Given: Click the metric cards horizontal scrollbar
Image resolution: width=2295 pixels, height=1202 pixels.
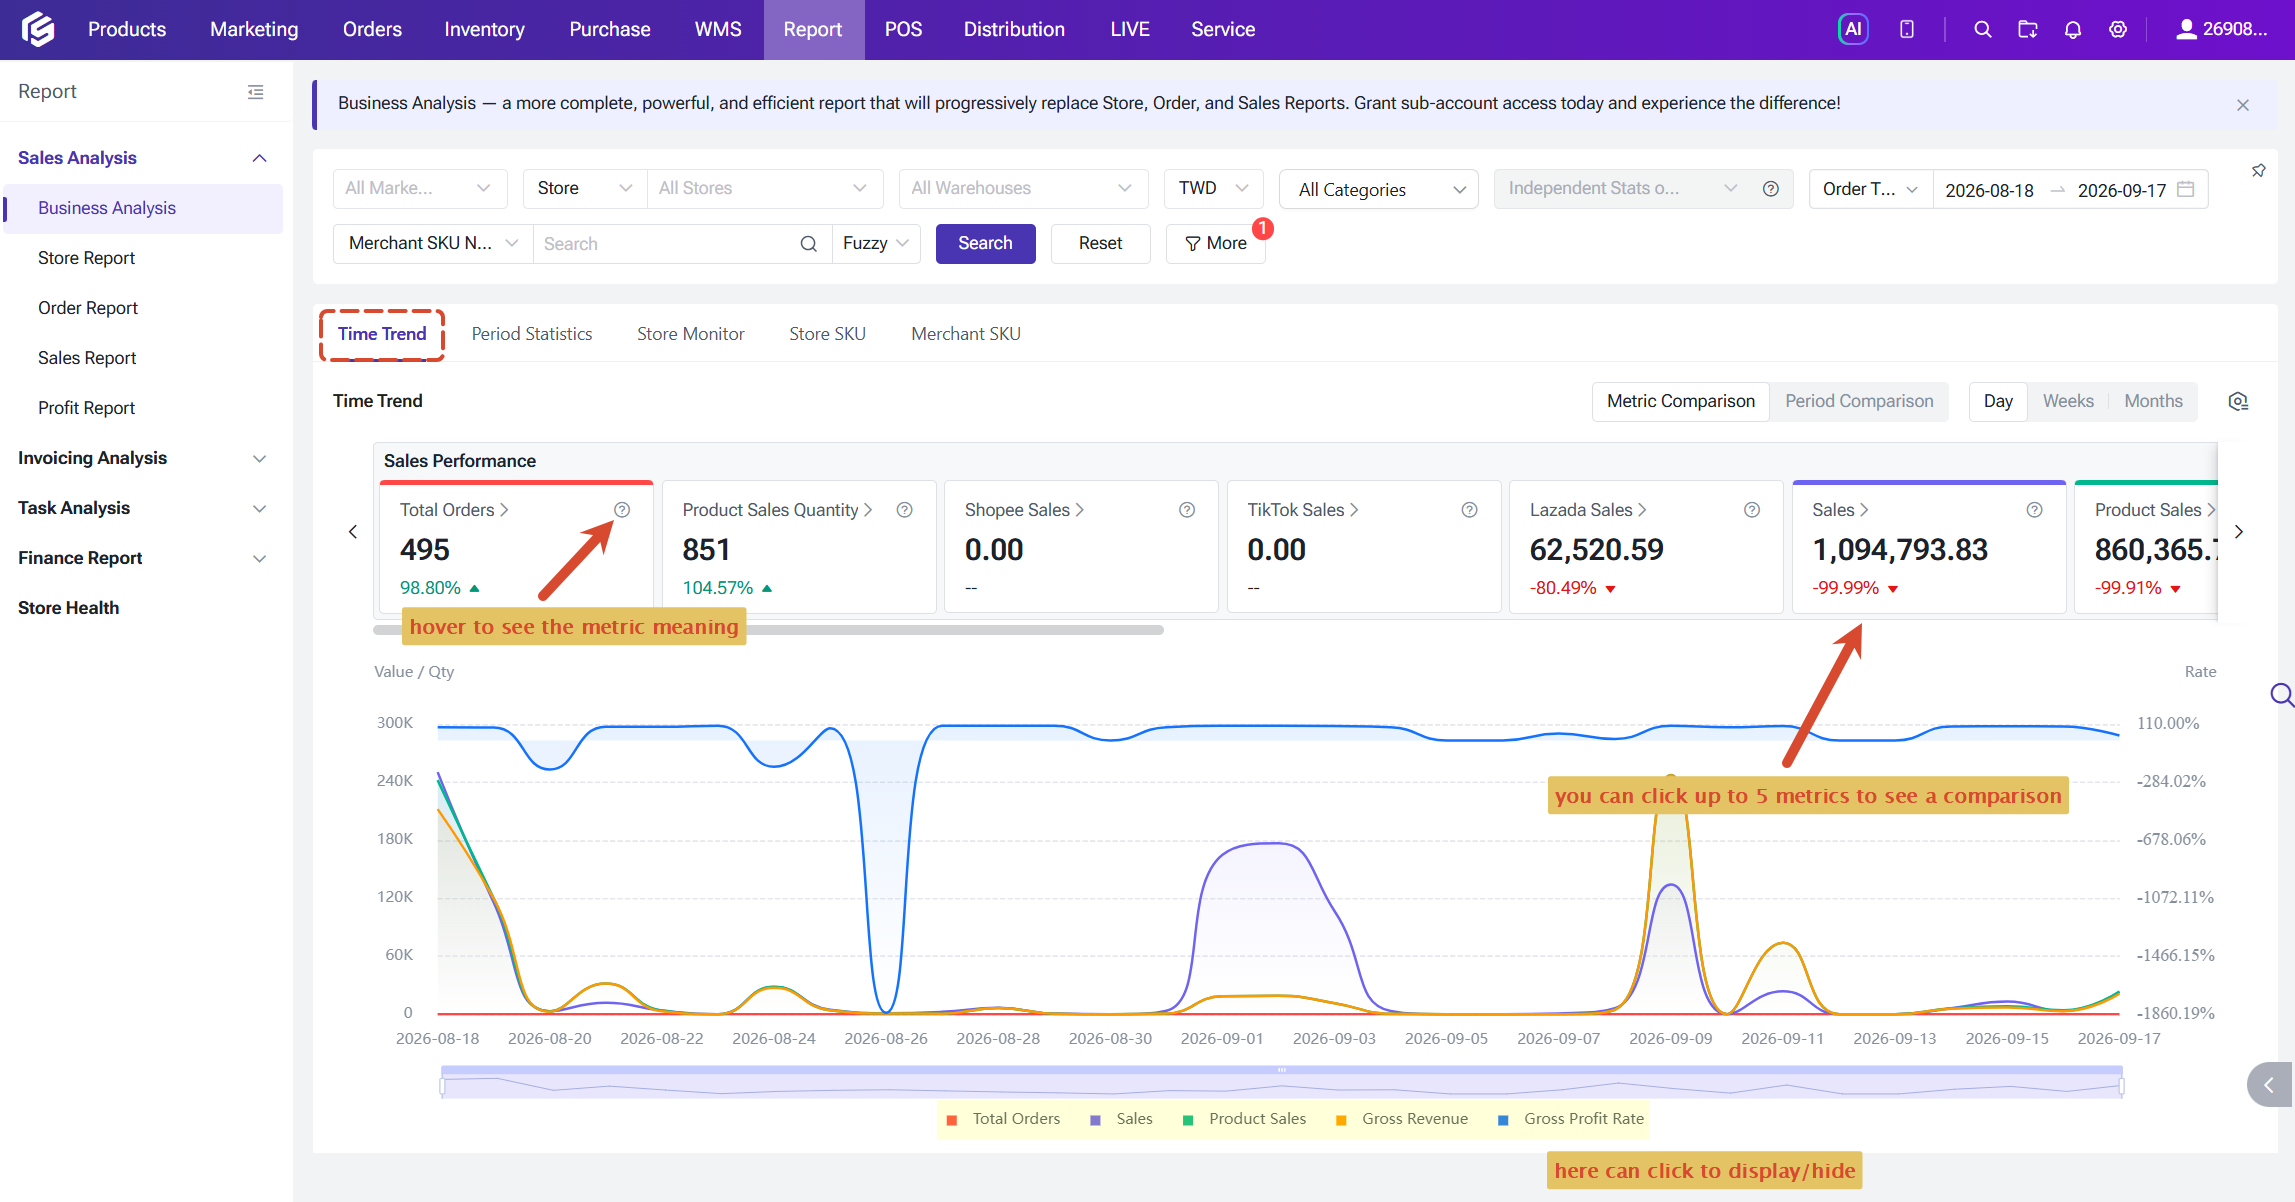Looking at the screenshot, I should coord(768,630).
